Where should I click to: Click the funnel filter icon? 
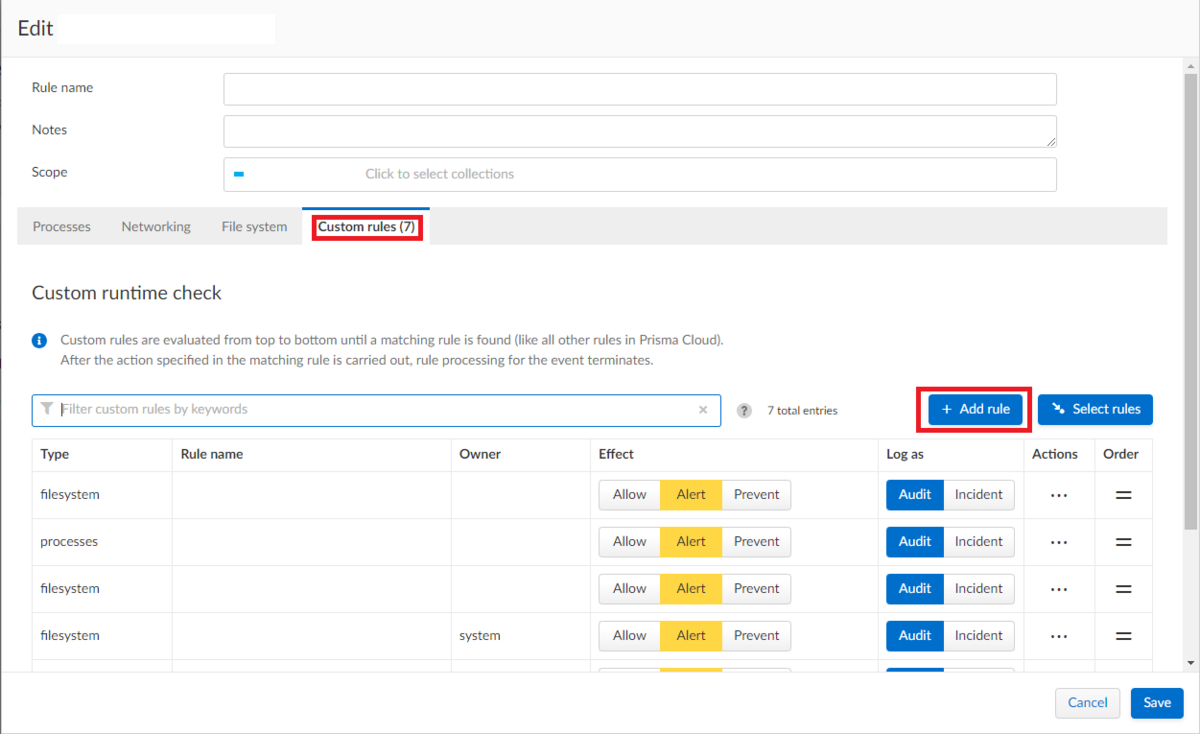[47, 409]
